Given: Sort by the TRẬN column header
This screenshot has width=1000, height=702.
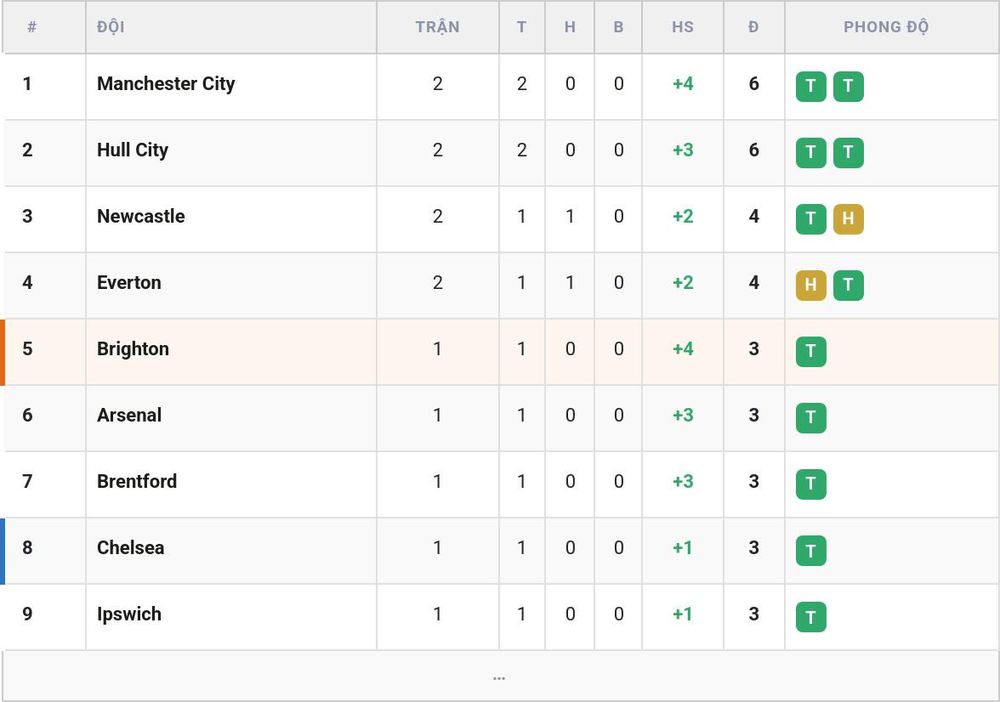Looking at the screenshot, I should point(438,27).
